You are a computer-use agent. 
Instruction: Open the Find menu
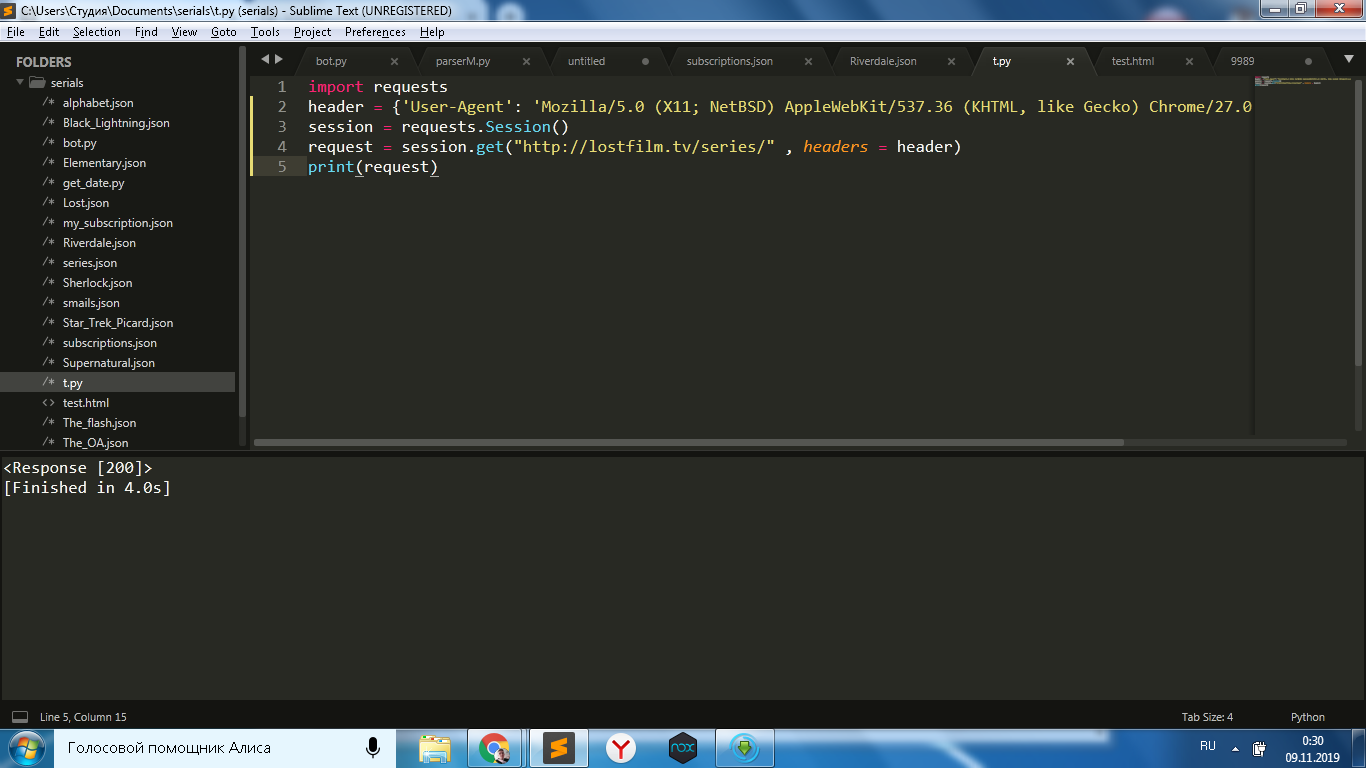click(146, 32)
